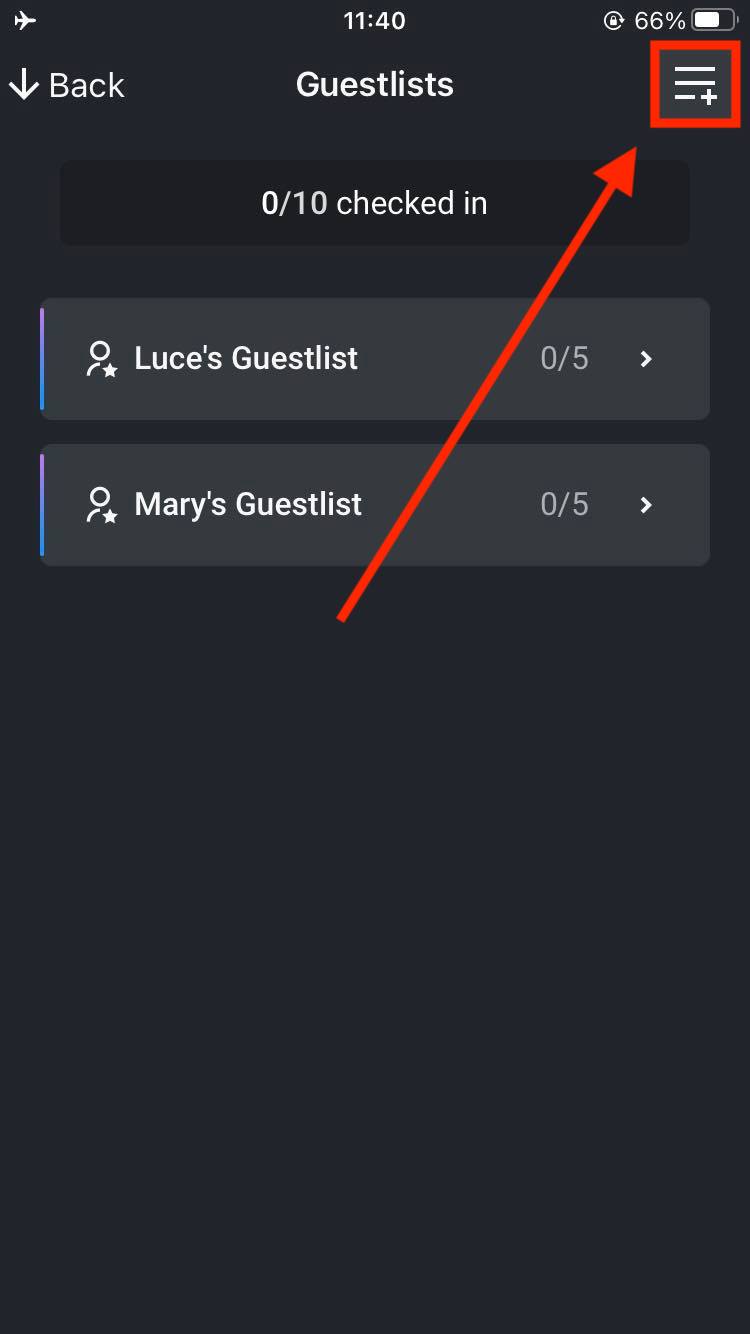The image size is (750, 1334).
Task: Tap the battery icon in status bar
Action: click(715, 20)
